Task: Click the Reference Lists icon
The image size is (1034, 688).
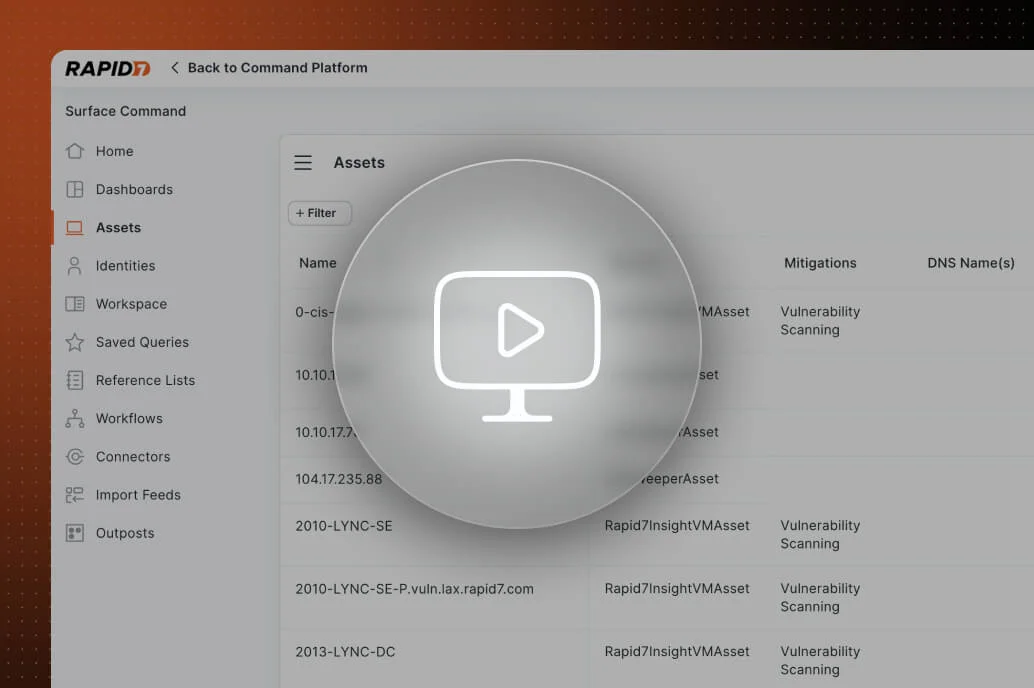Action: [74, 380]
